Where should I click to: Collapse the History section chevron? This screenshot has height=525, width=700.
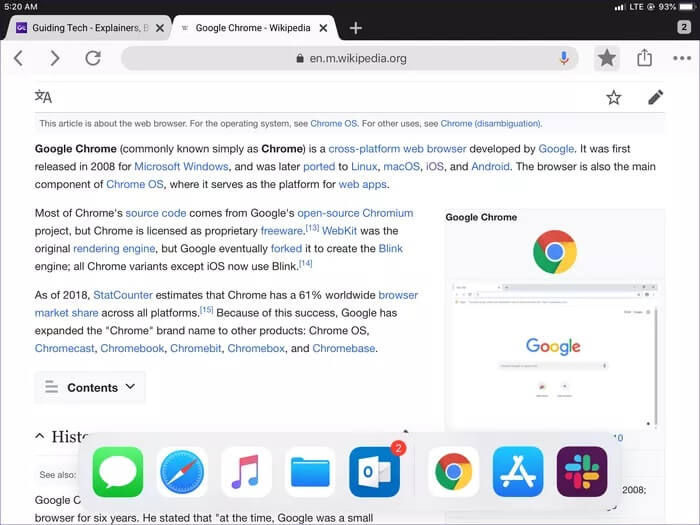coord(39,436)
